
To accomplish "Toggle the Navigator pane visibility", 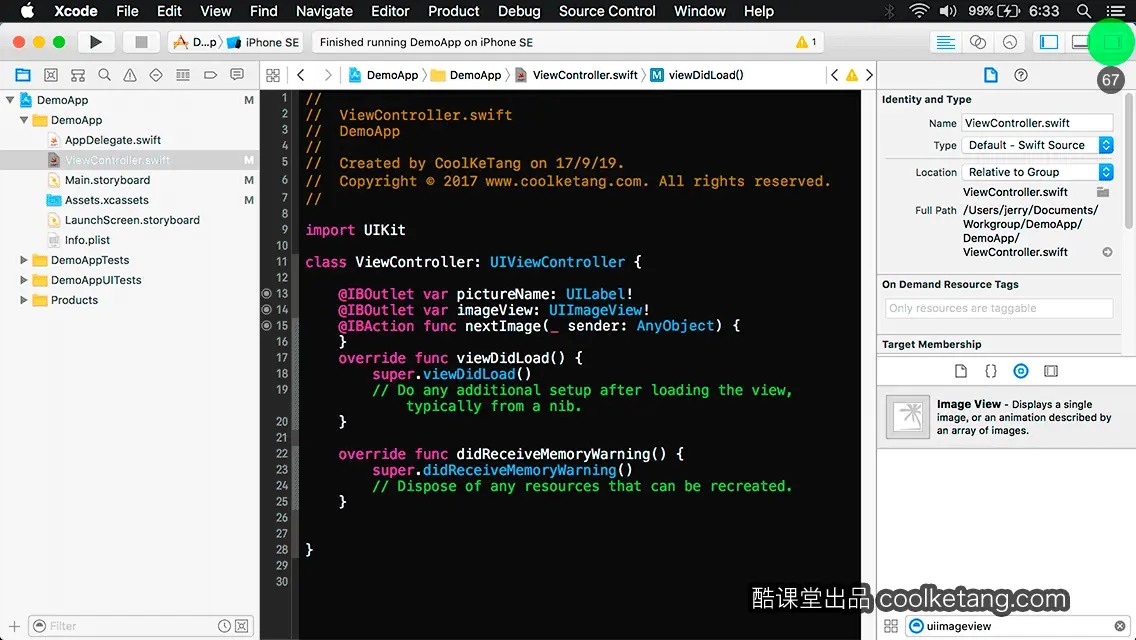I will coord(1048,42).
